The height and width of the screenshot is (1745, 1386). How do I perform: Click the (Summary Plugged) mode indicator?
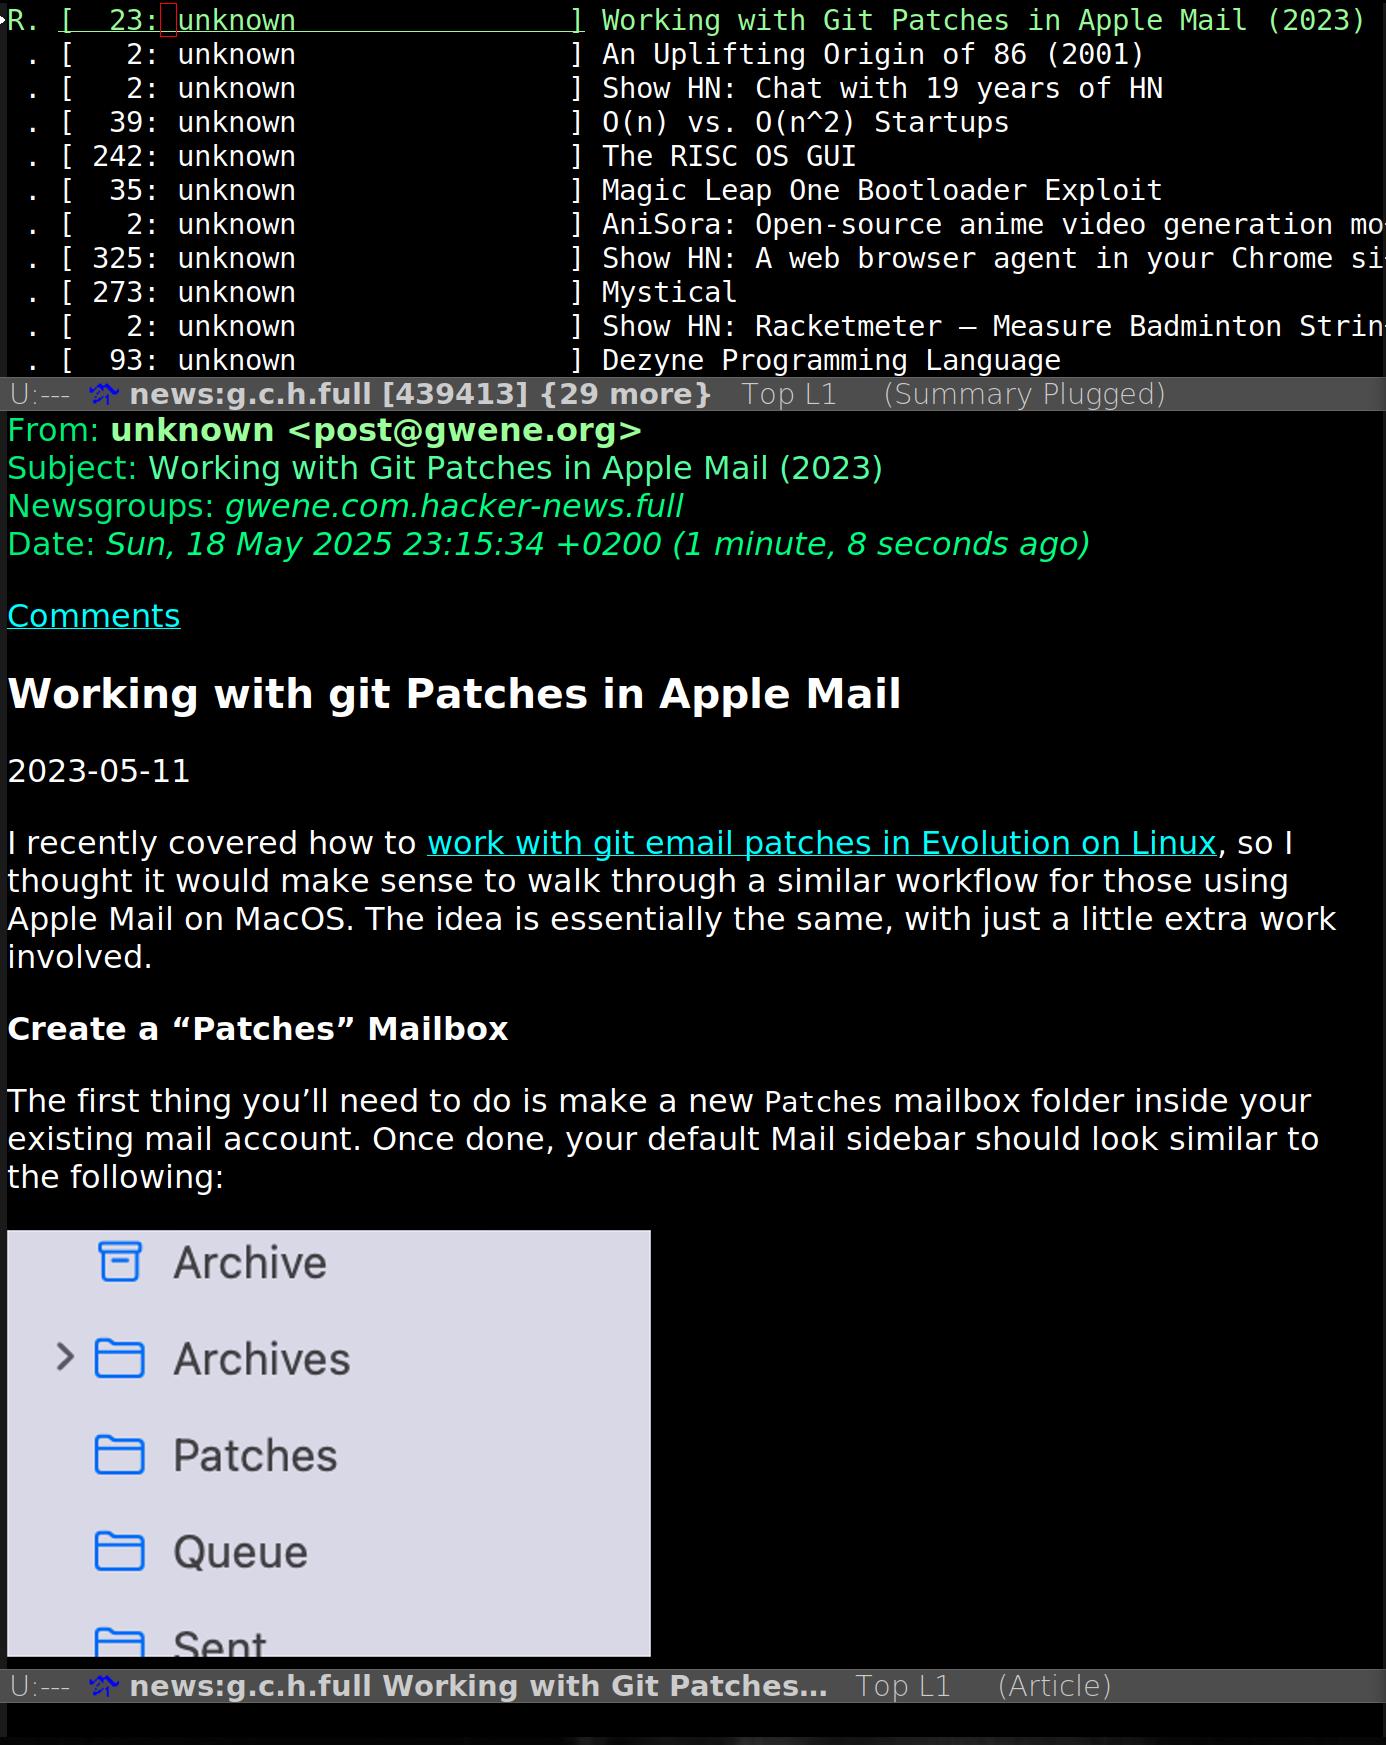click(x=1025, y=394)
